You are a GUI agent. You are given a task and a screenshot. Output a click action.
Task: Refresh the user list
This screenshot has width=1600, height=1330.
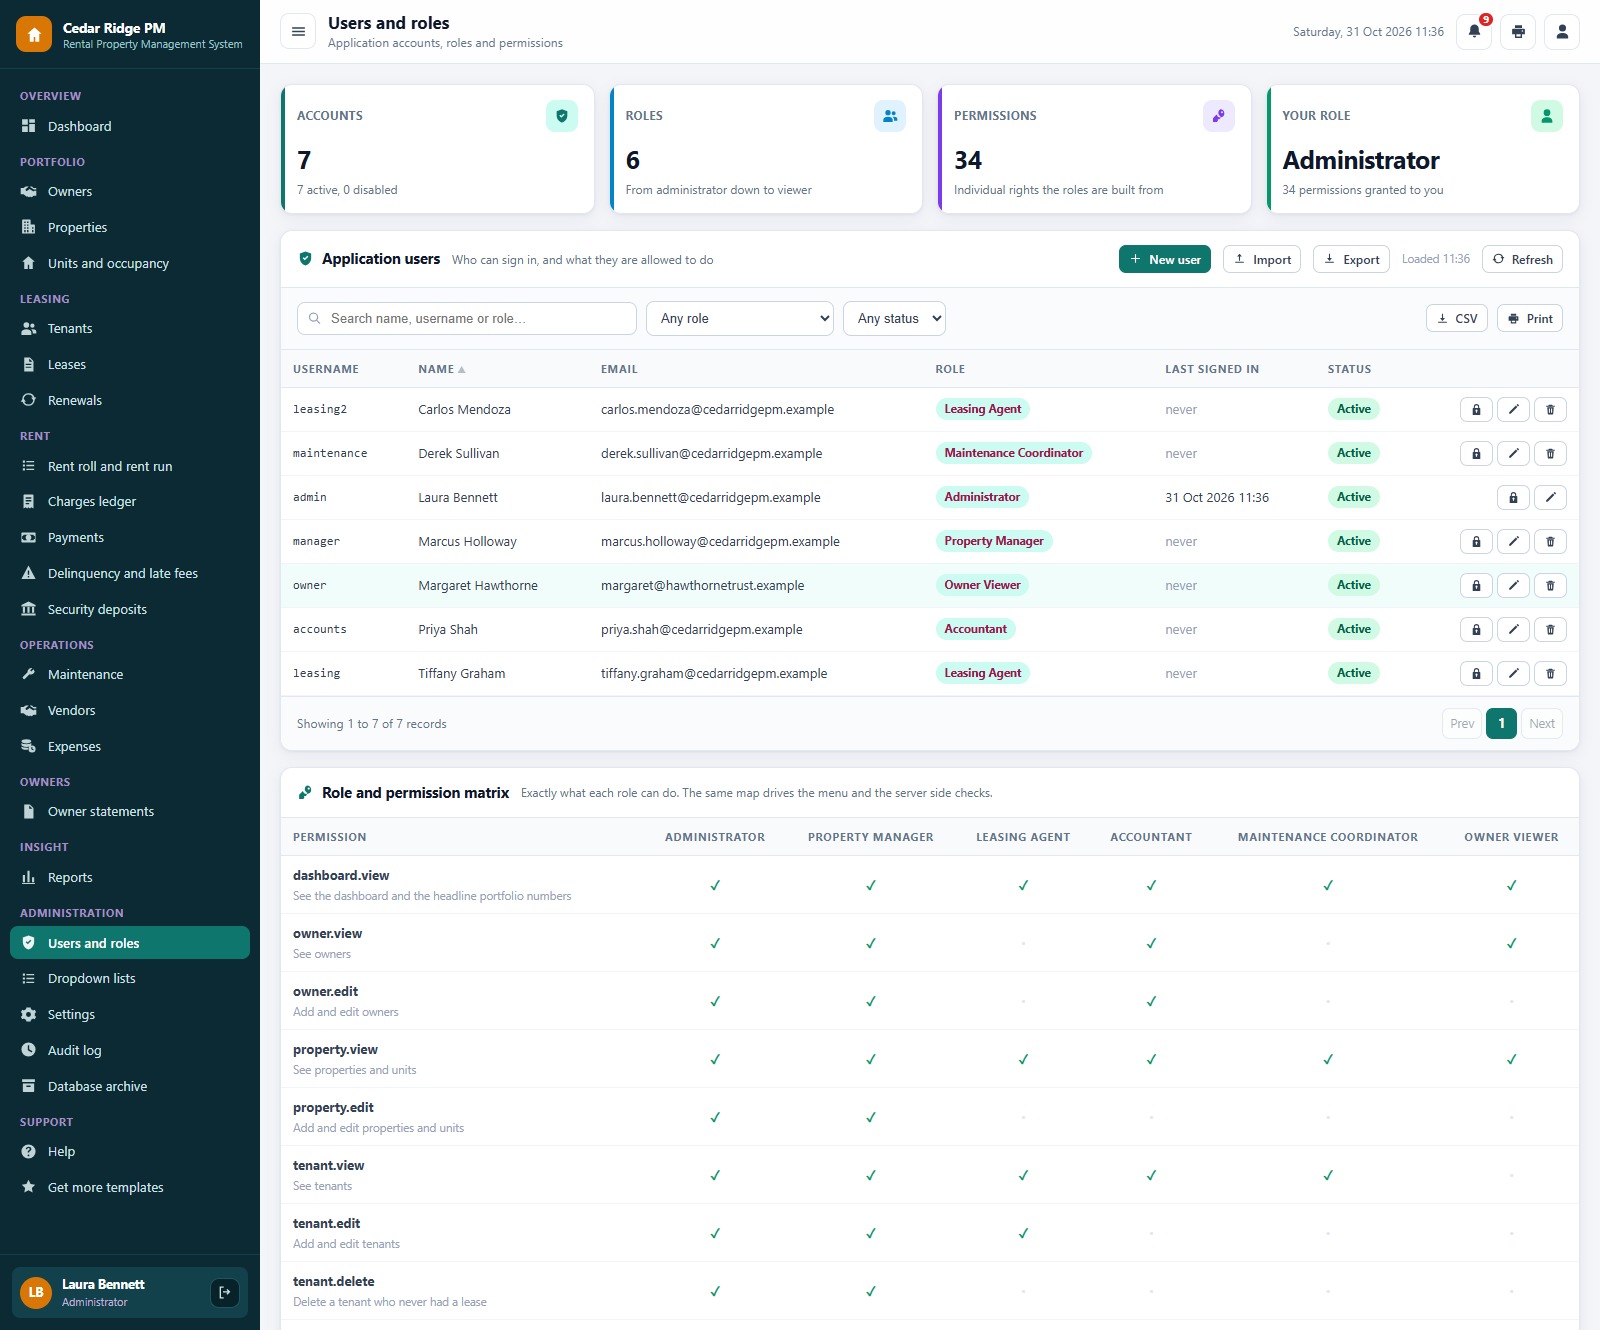point(1522,259)
